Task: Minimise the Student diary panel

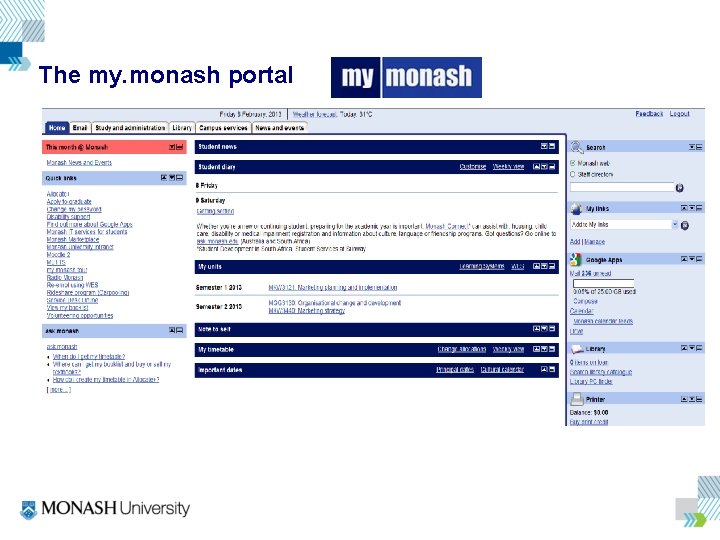Action: coord(552,166)
